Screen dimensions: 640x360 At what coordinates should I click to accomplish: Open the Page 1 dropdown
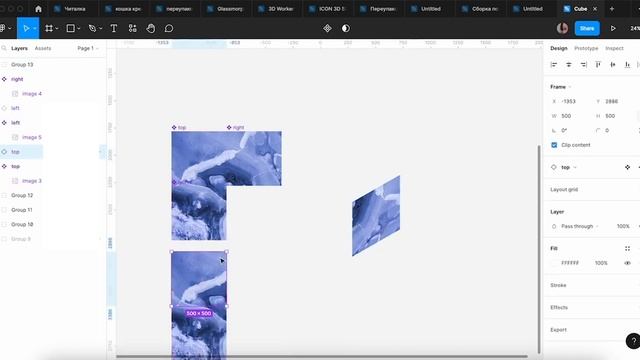pos(88,48)
